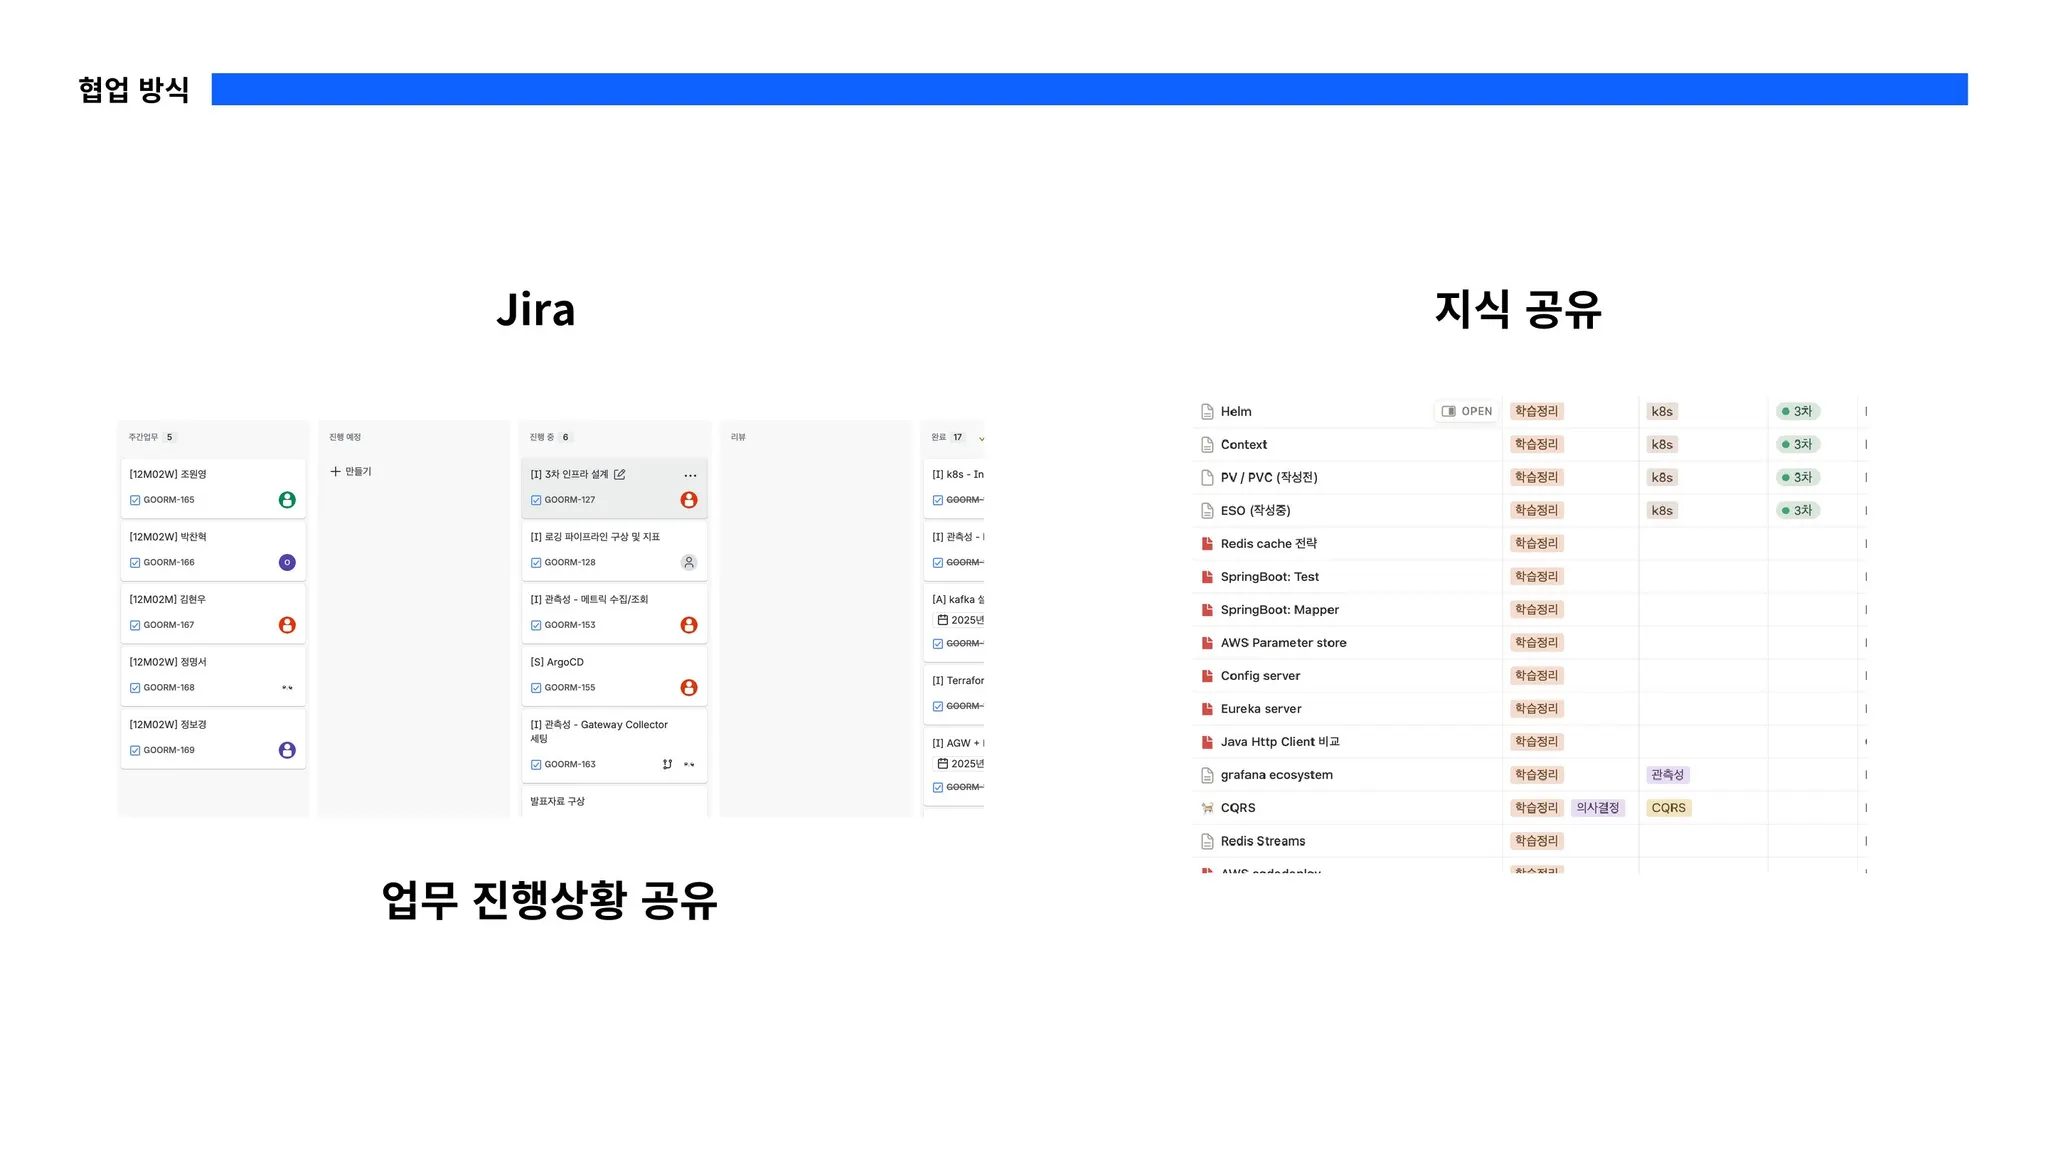The image size is (2048, 1152).
Task: Click 주간업무 column header
Action: [x=143, y=437]
